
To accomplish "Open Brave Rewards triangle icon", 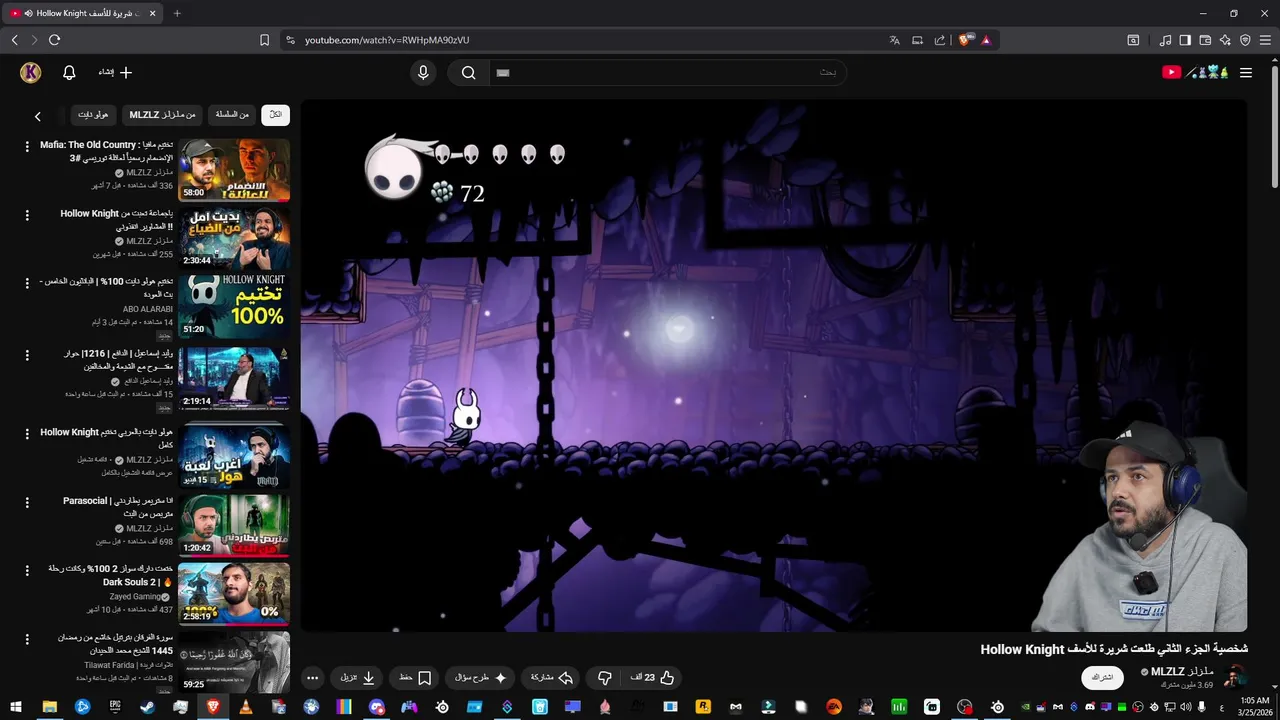I will [x=986, y=40].
